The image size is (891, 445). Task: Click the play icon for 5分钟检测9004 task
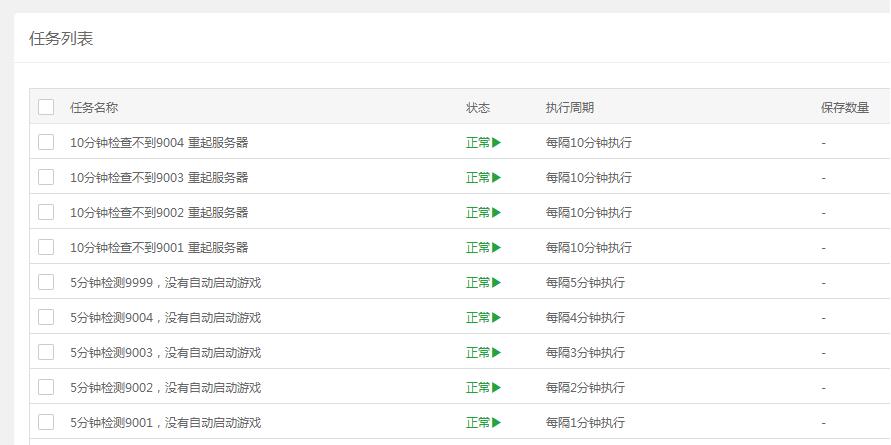coord(497,318)
